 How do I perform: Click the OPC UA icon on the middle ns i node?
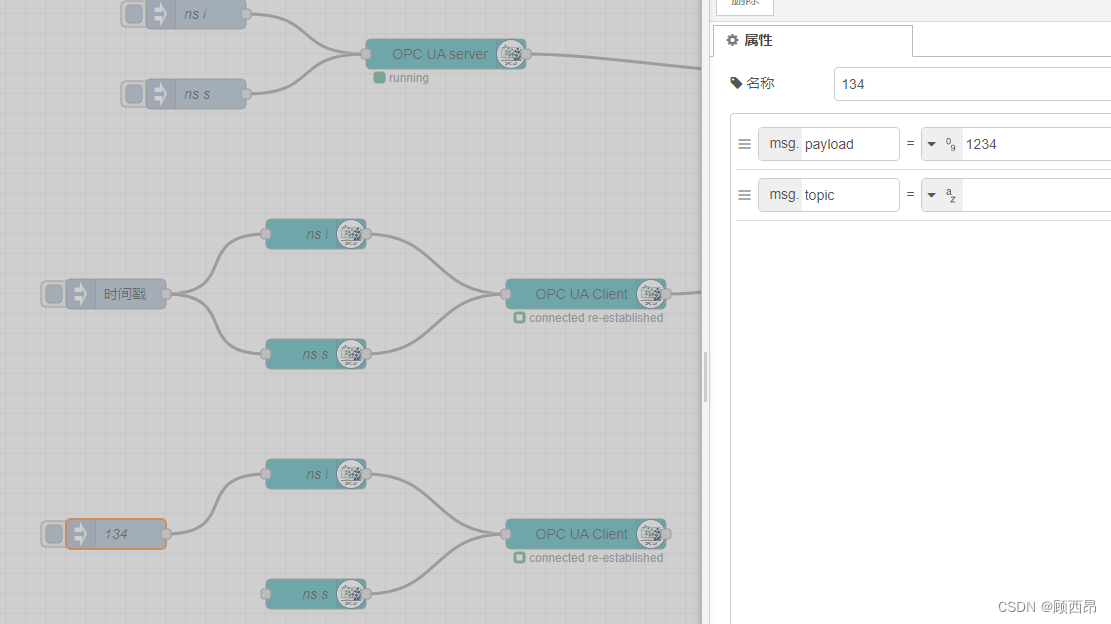pos(351,234)
